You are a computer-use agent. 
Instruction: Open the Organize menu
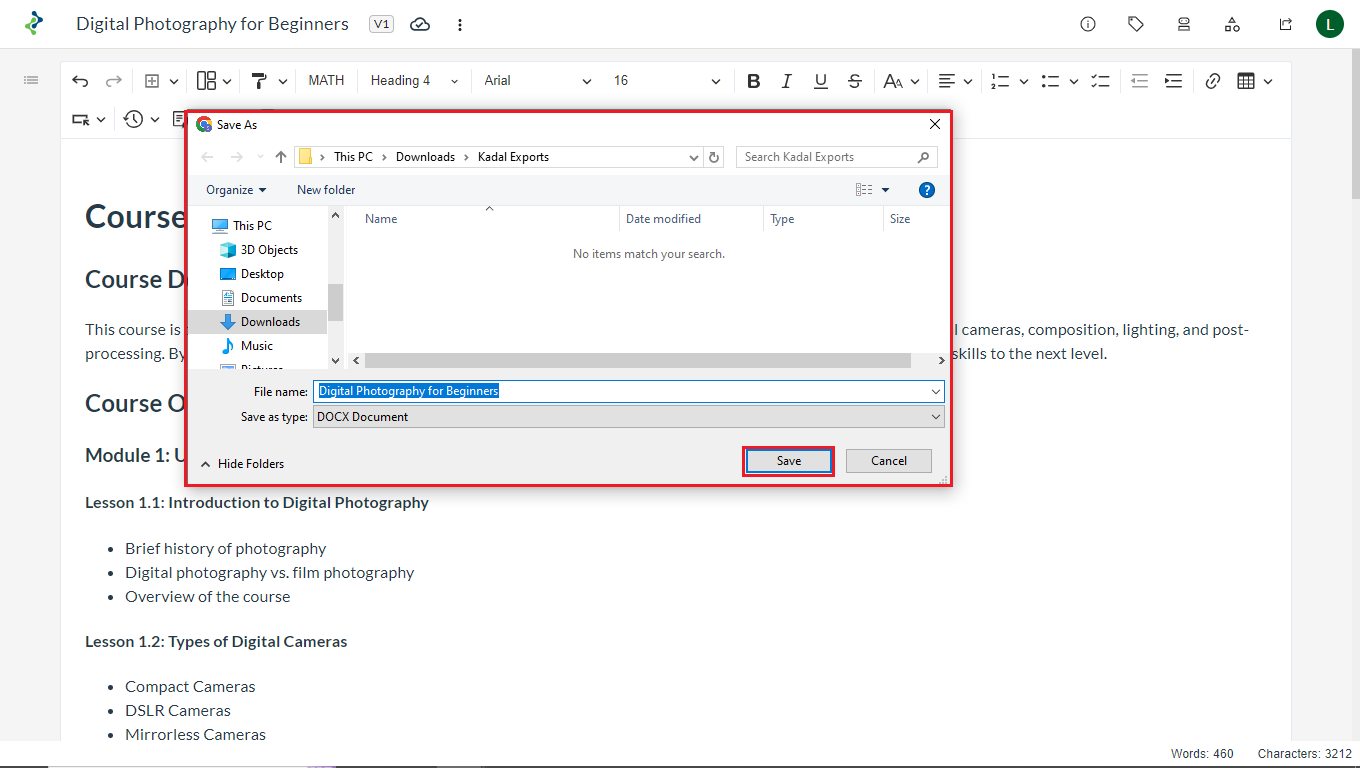click(236, 190)
